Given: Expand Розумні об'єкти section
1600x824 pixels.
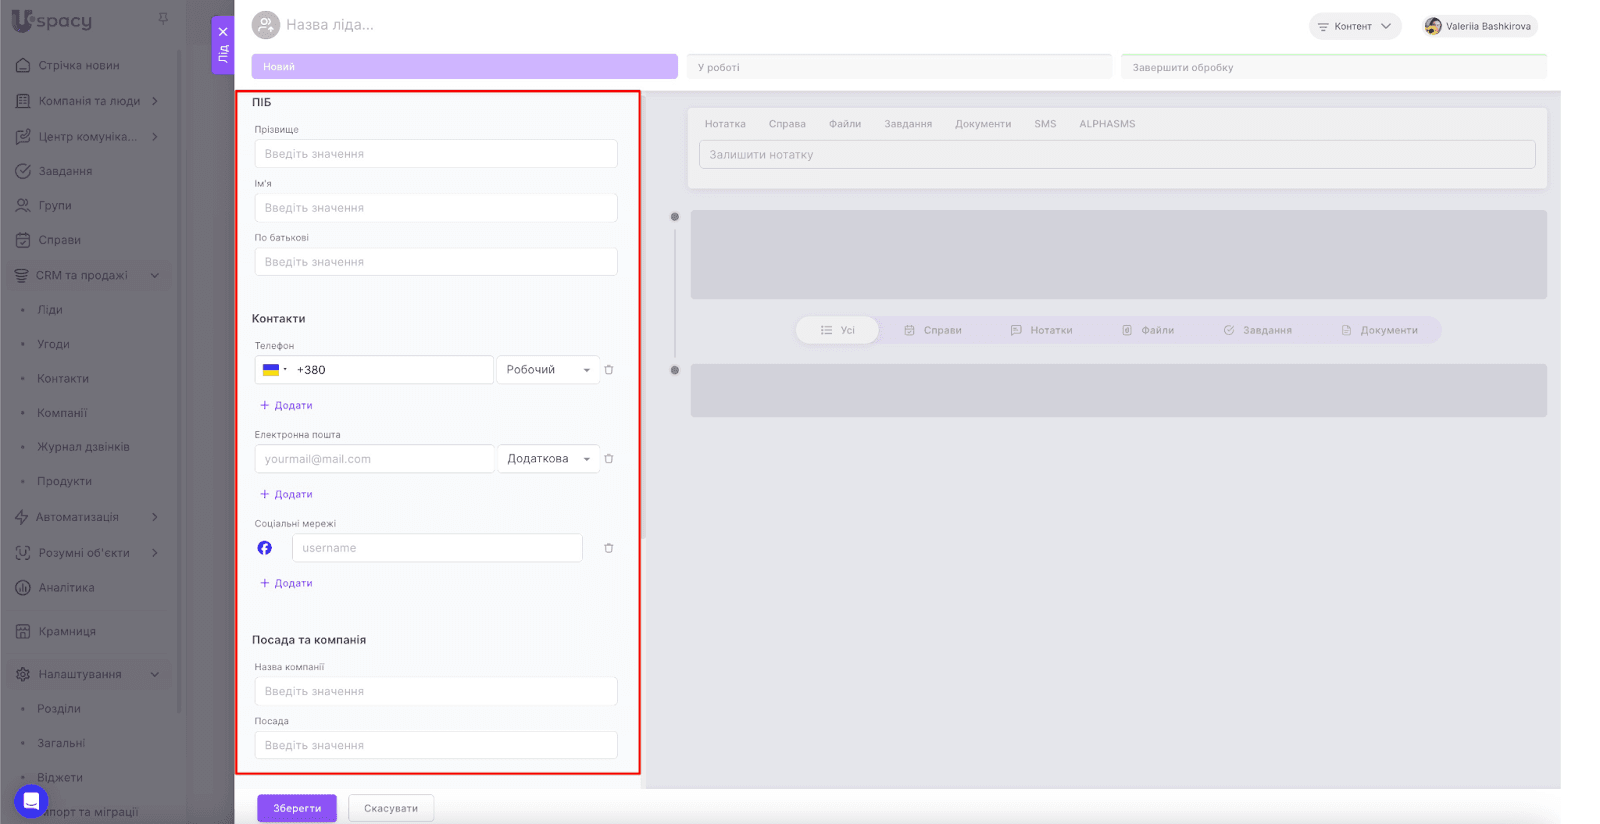Looking at the screenshot, I should 155,553.
